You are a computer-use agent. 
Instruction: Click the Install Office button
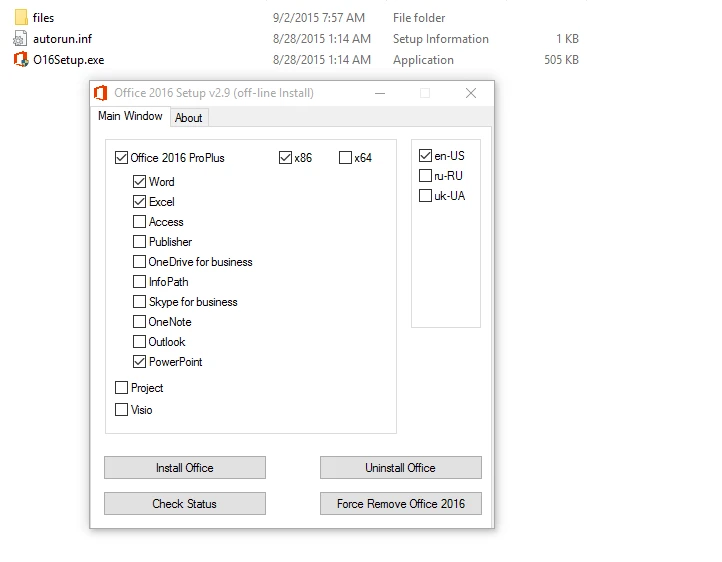coord(185,468)
